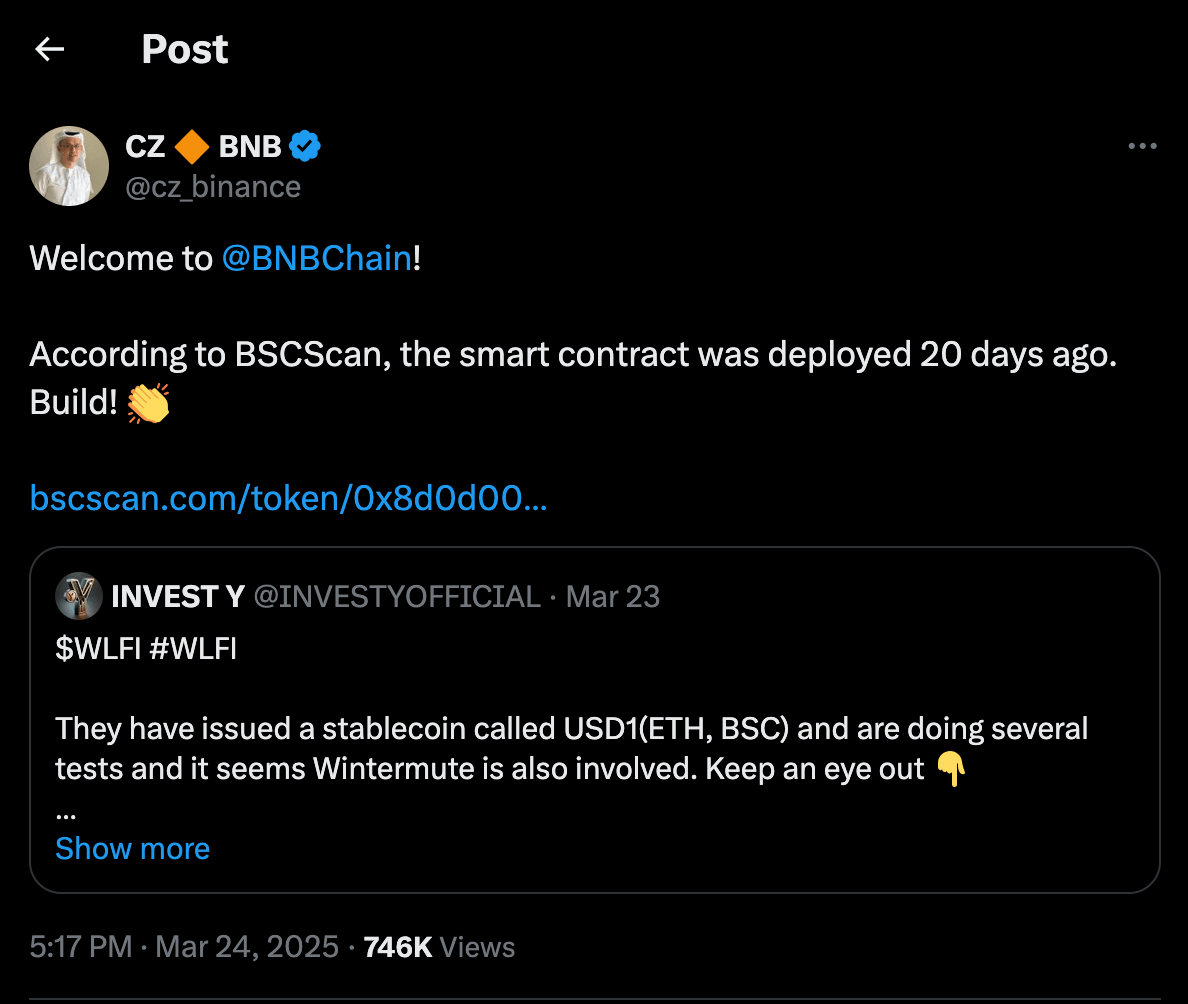The image size is (1188, 1004).
Task: Click the 5:17 PM timestamp
Action: [x=80, y=946]
